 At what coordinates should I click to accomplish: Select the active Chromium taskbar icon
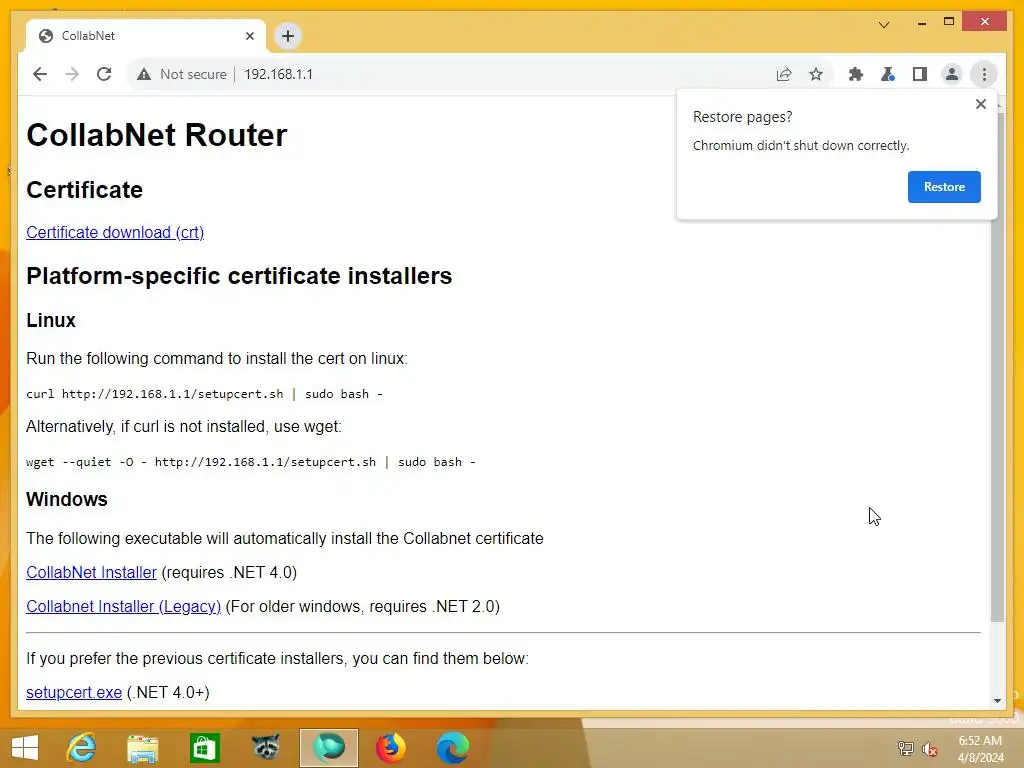(x=329, y=748)
